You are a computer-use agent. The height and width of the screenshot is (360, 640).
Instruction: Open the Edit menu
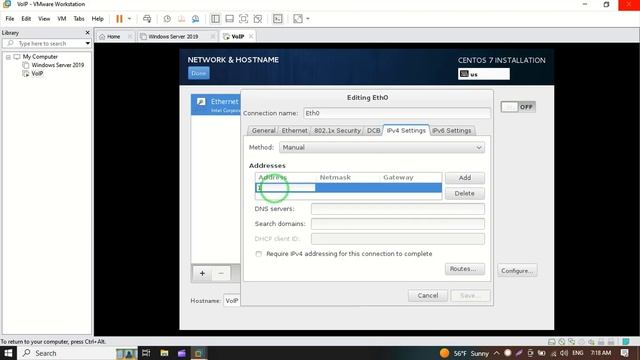26,19
